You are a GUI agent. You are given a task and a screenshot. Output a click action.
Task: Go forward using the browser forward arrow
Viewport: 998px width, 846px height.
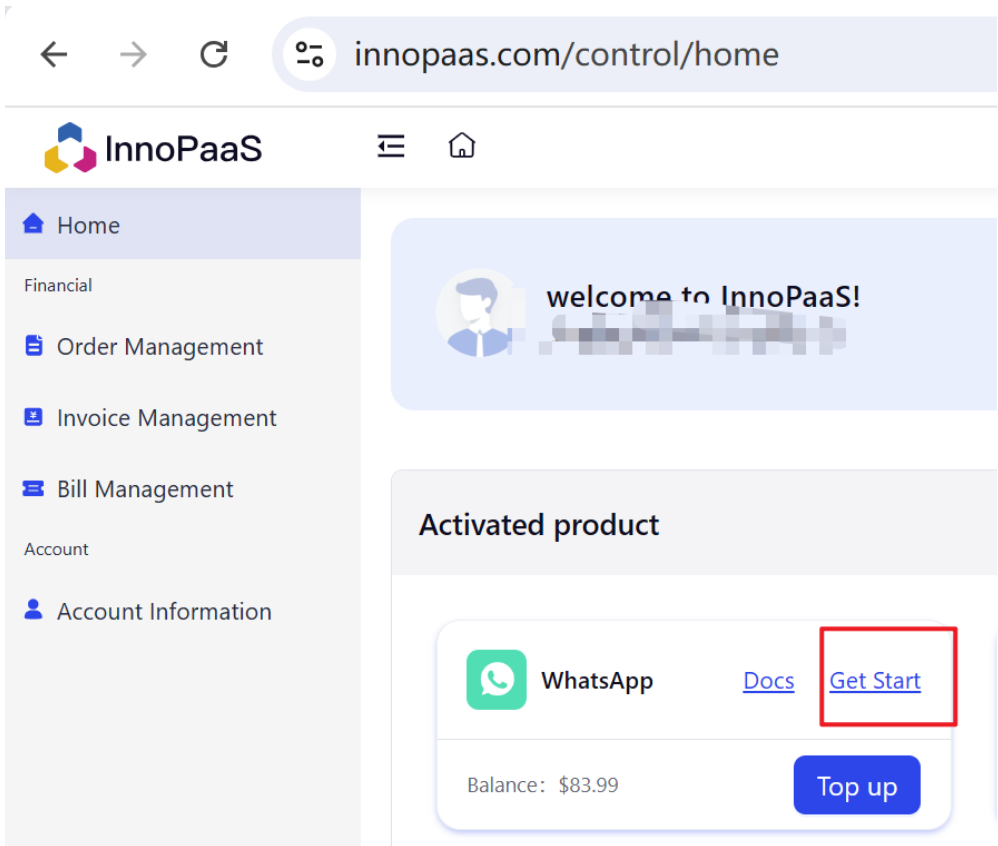tap(133, 55)
